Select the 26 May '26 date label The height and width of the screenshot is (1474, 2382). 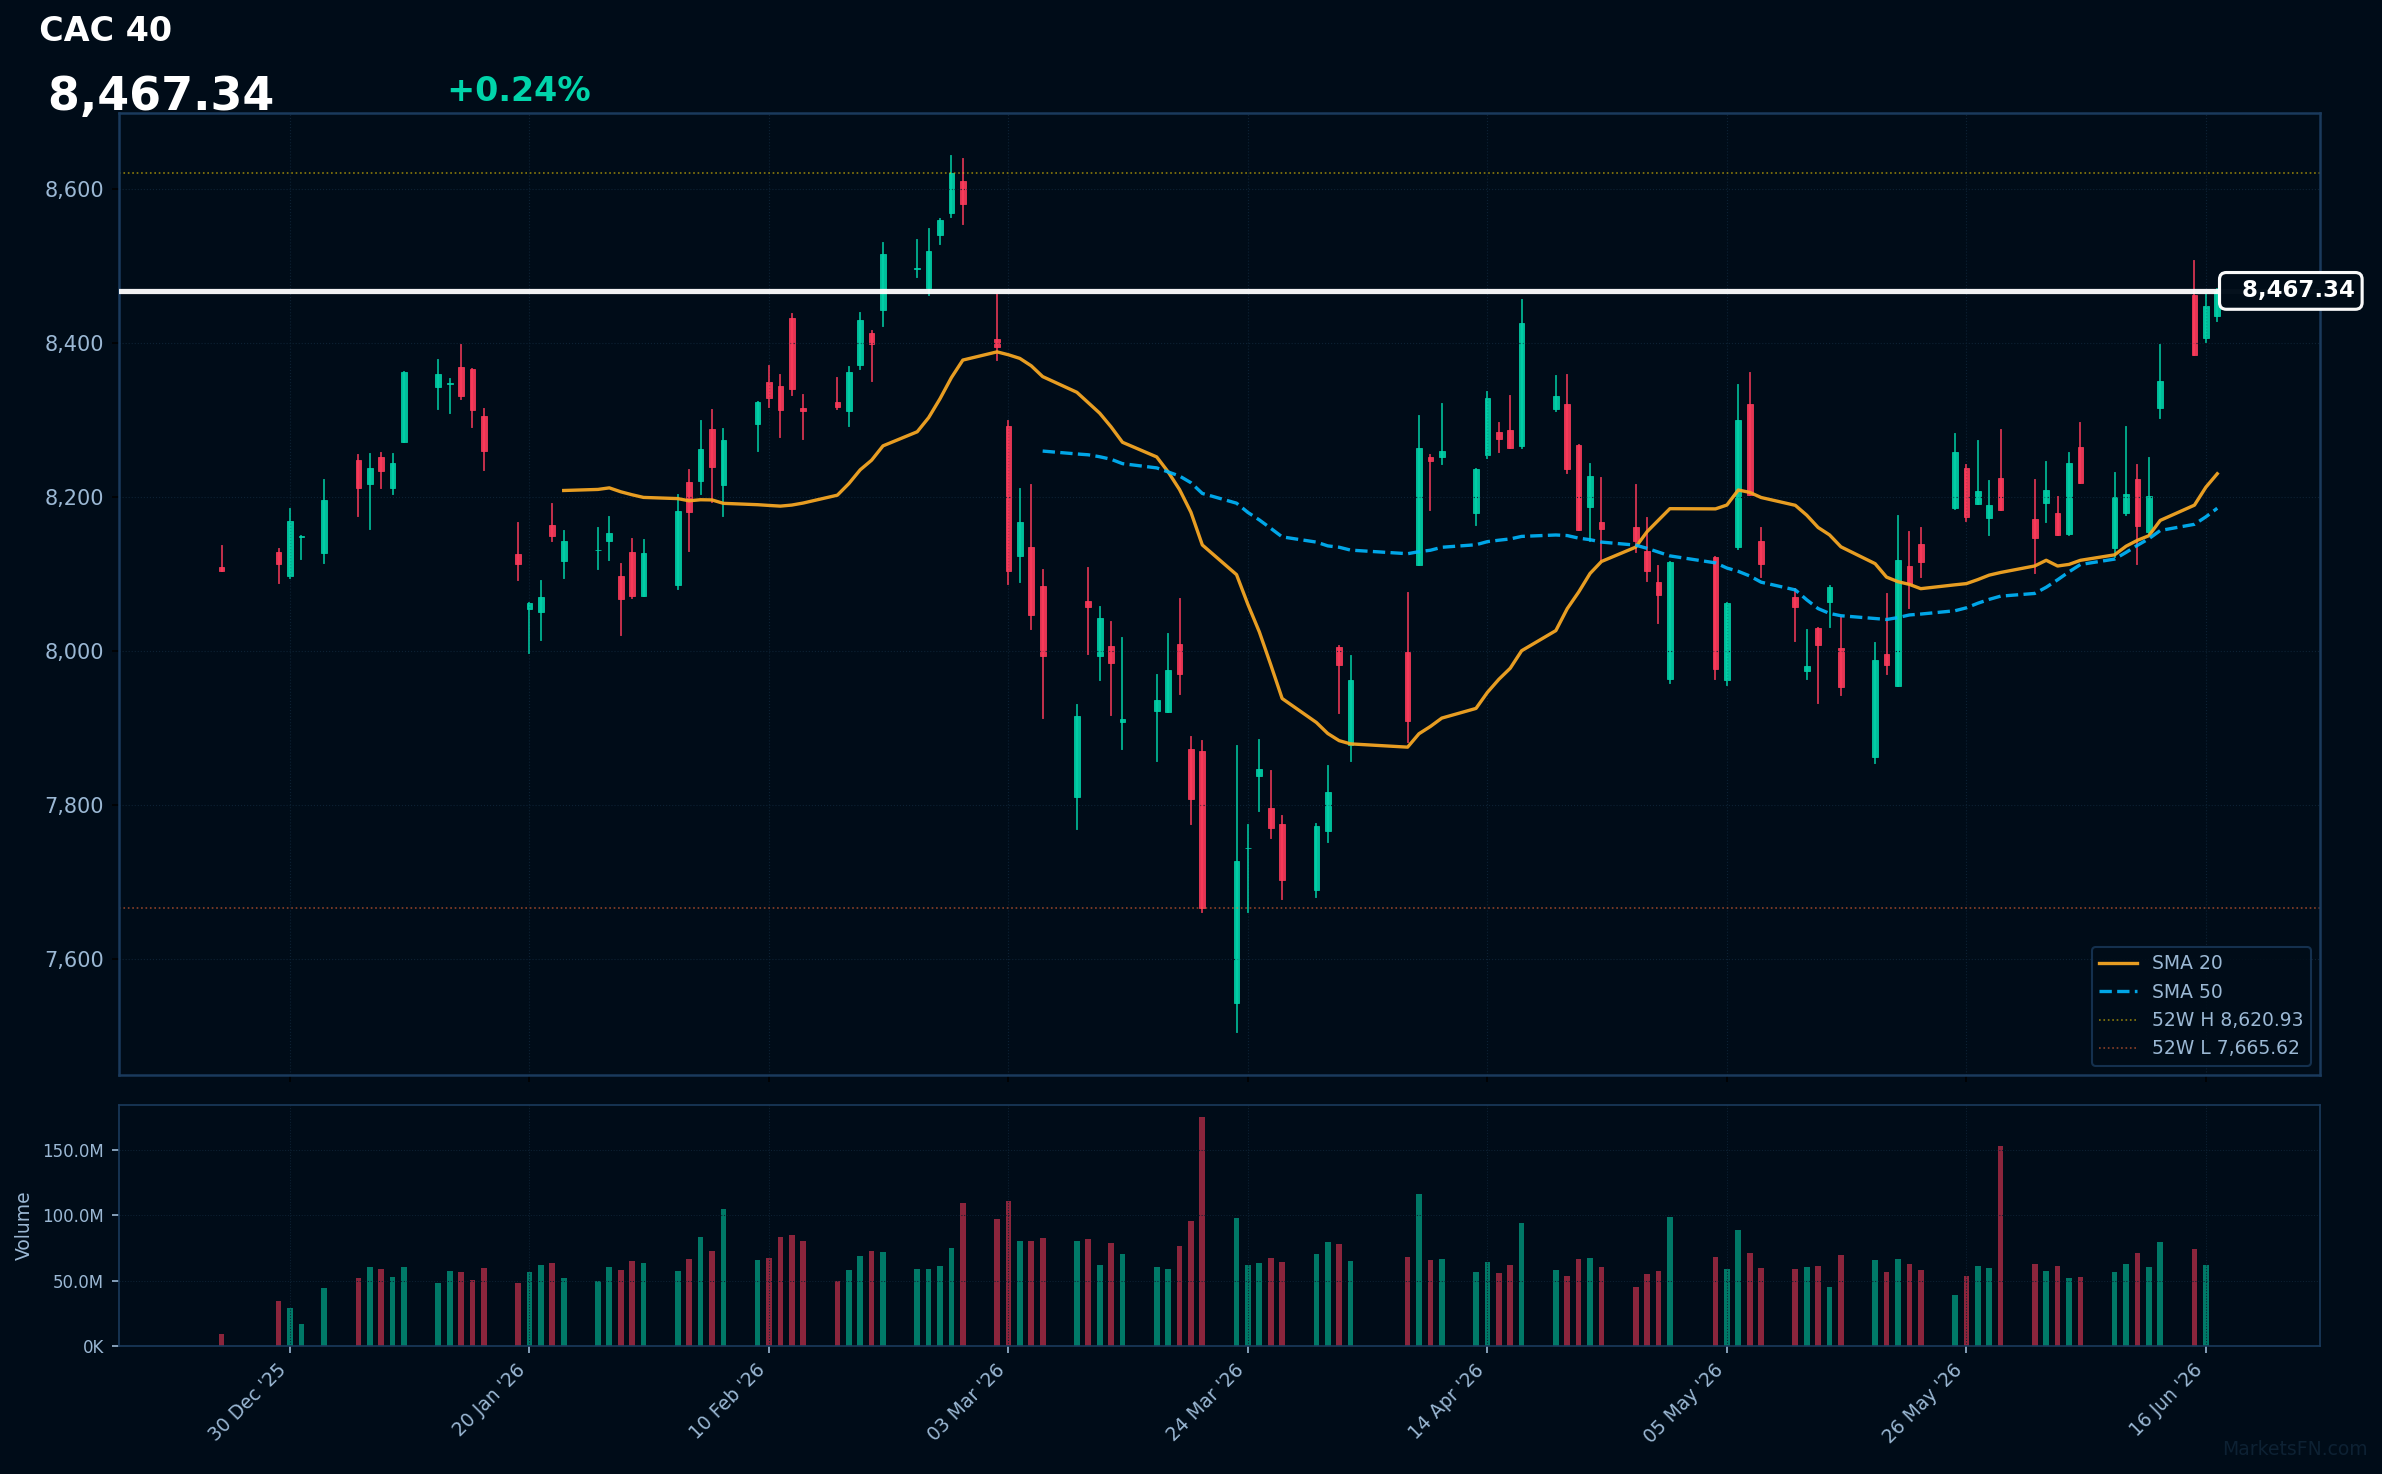[x=1923, y=1402]
